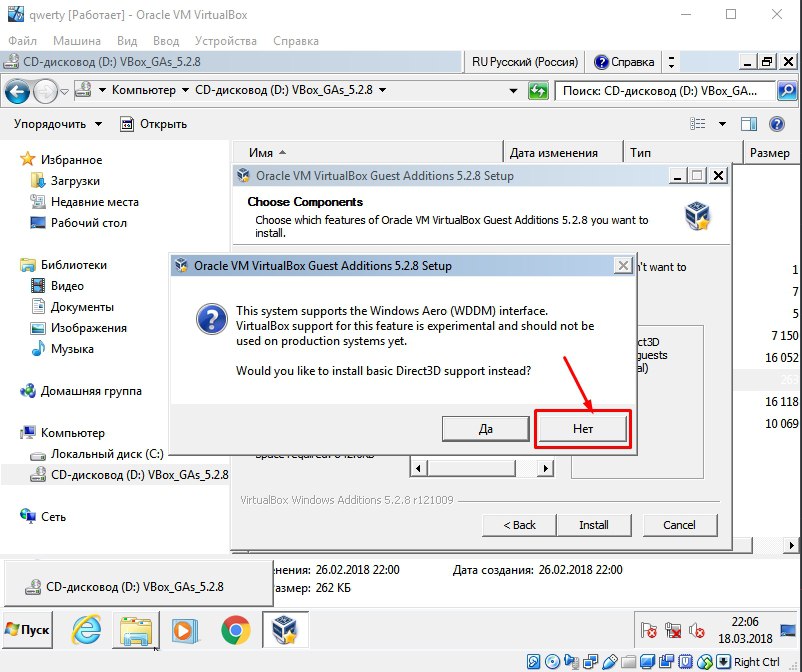The height and width of the screenshot is (672, 802).
Task: Open Google Chrome from the taskbar
Action: tap(236, 630)
